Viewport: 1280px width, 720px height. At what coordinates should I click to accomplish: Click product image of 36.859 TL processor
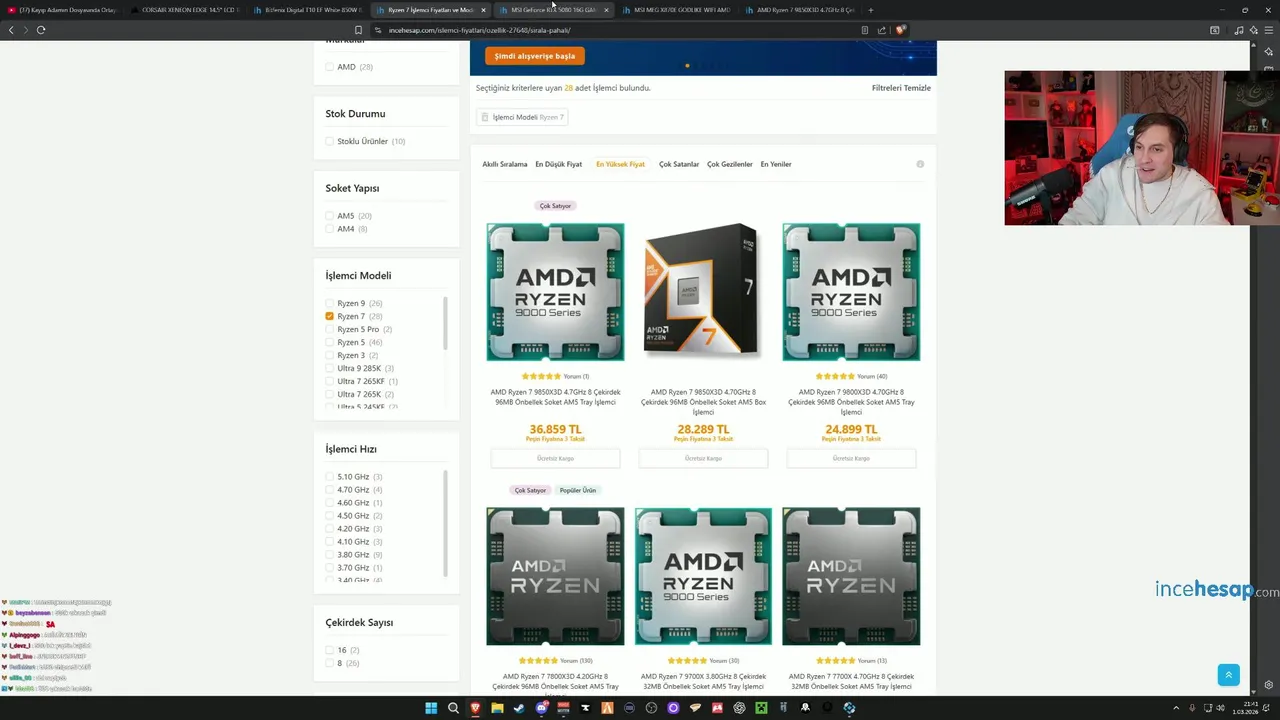coord(555,291)
